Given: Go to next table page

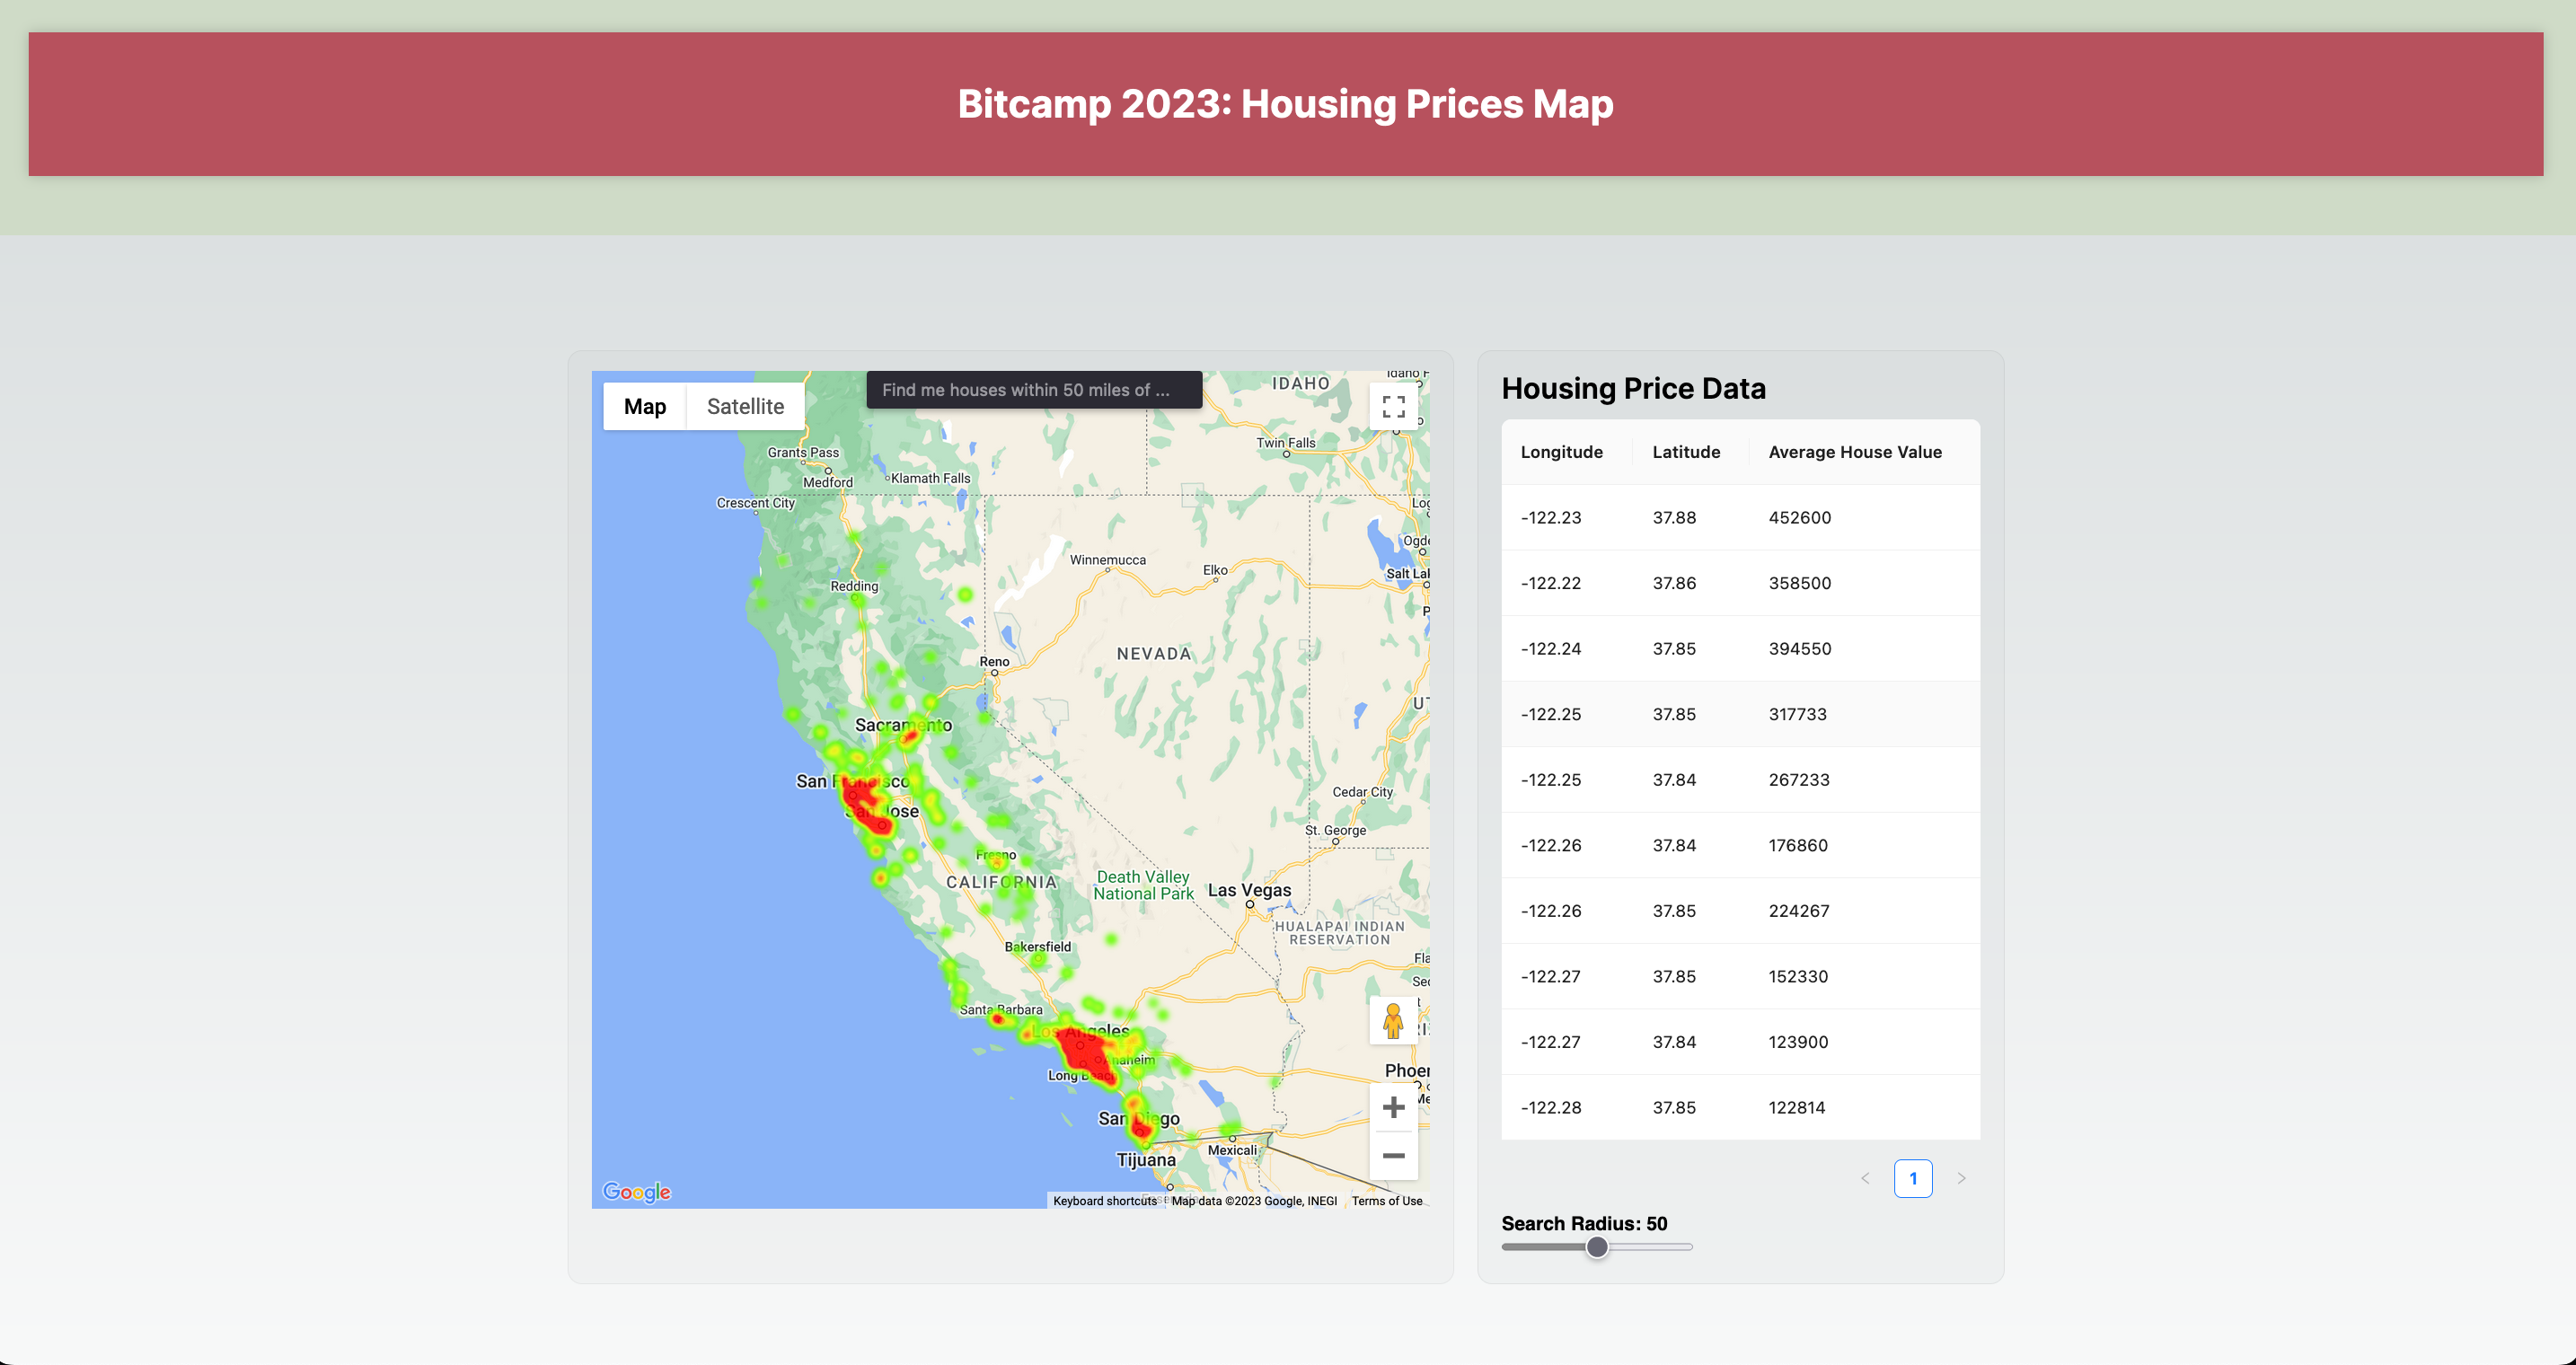Looking at the screenshot, I should 1961,1178.
